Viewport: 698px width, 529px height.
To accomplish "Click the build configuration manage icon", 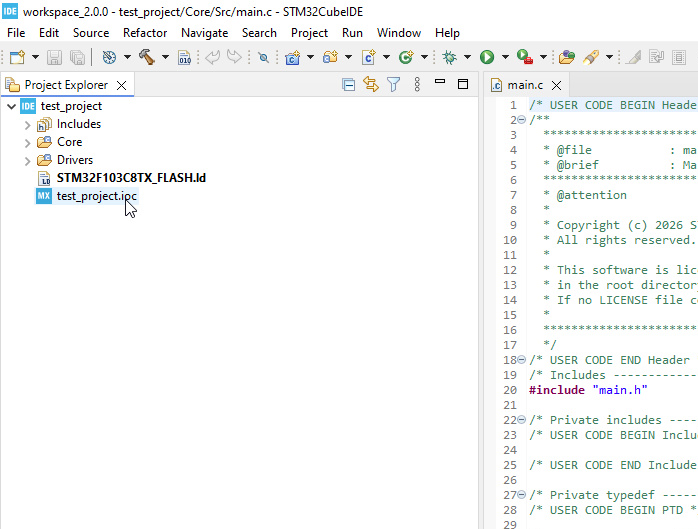I will pyautogui.click(x=109, y=57).
